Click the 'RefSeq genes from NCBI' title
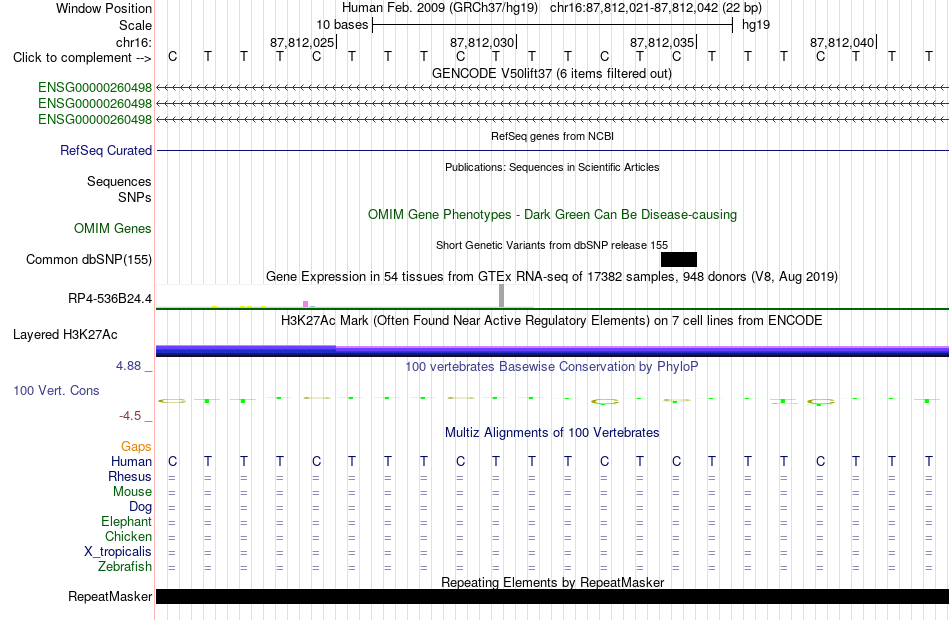Image resolution: width=950 pixels, height=620 pixels. (x=552, y=136)
